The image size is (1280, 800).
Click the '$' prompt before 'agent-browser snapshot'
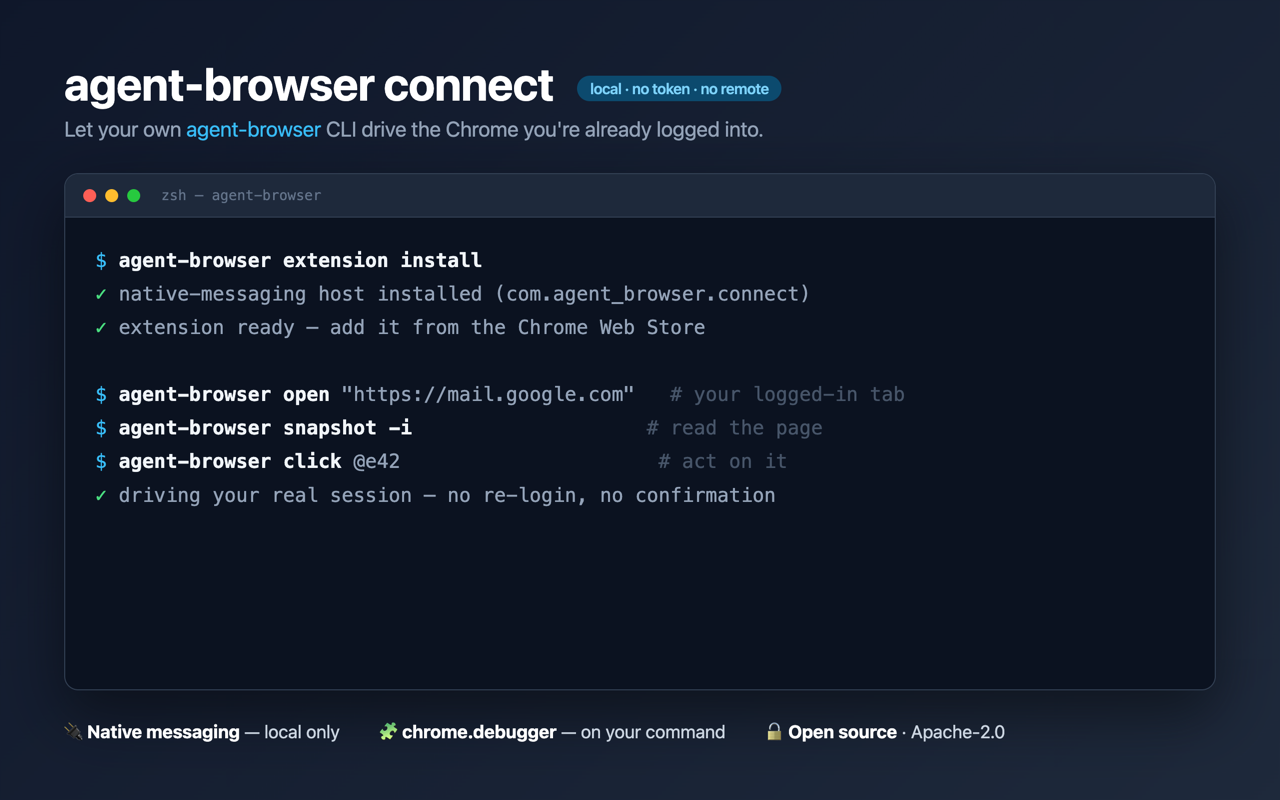click(x=101, y=428)
